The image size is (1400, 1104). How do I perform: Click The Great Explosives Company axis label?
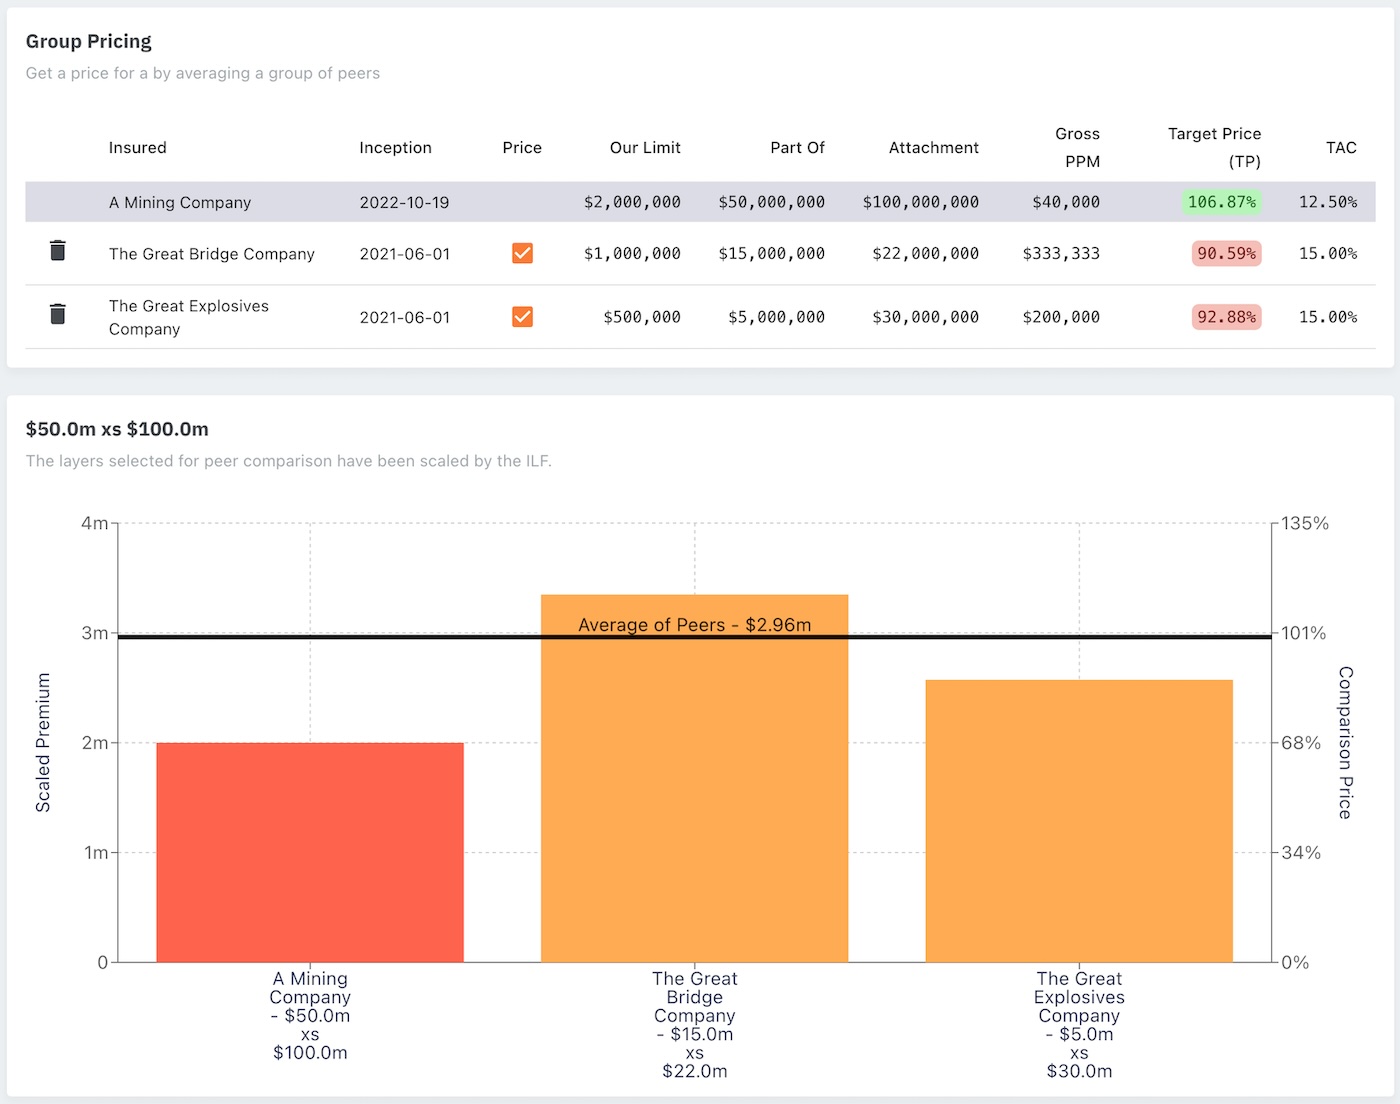[1079, 1024]
